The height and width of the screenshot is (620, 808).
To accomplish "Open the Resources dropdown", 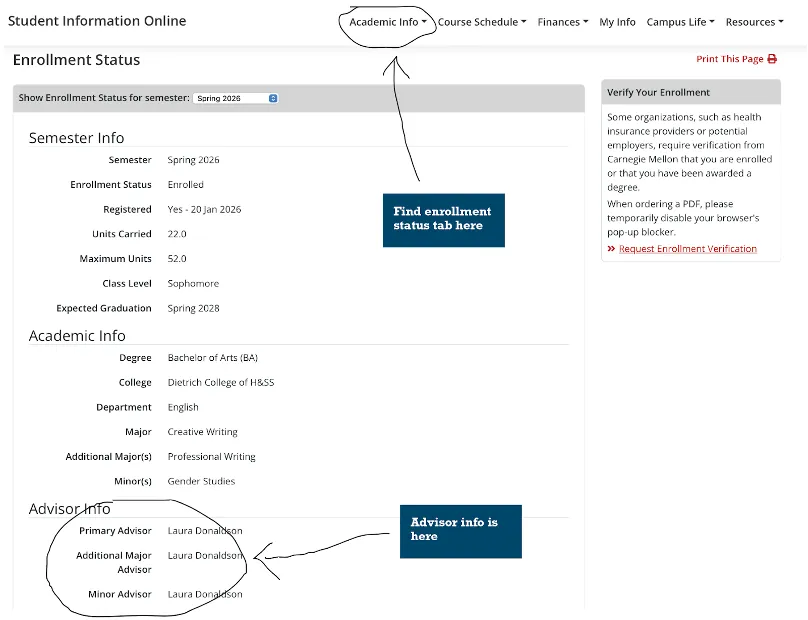I will [754, 22].
